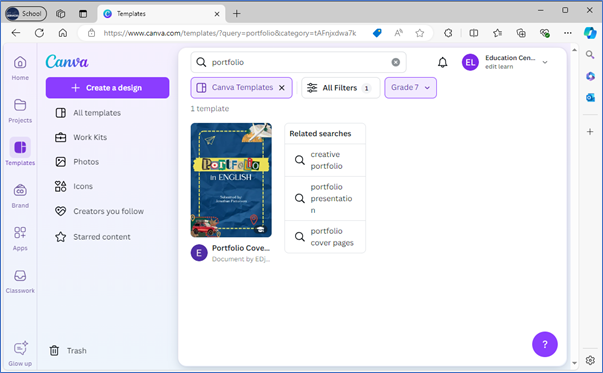Add a sidebar app with plus

point(590,132)
